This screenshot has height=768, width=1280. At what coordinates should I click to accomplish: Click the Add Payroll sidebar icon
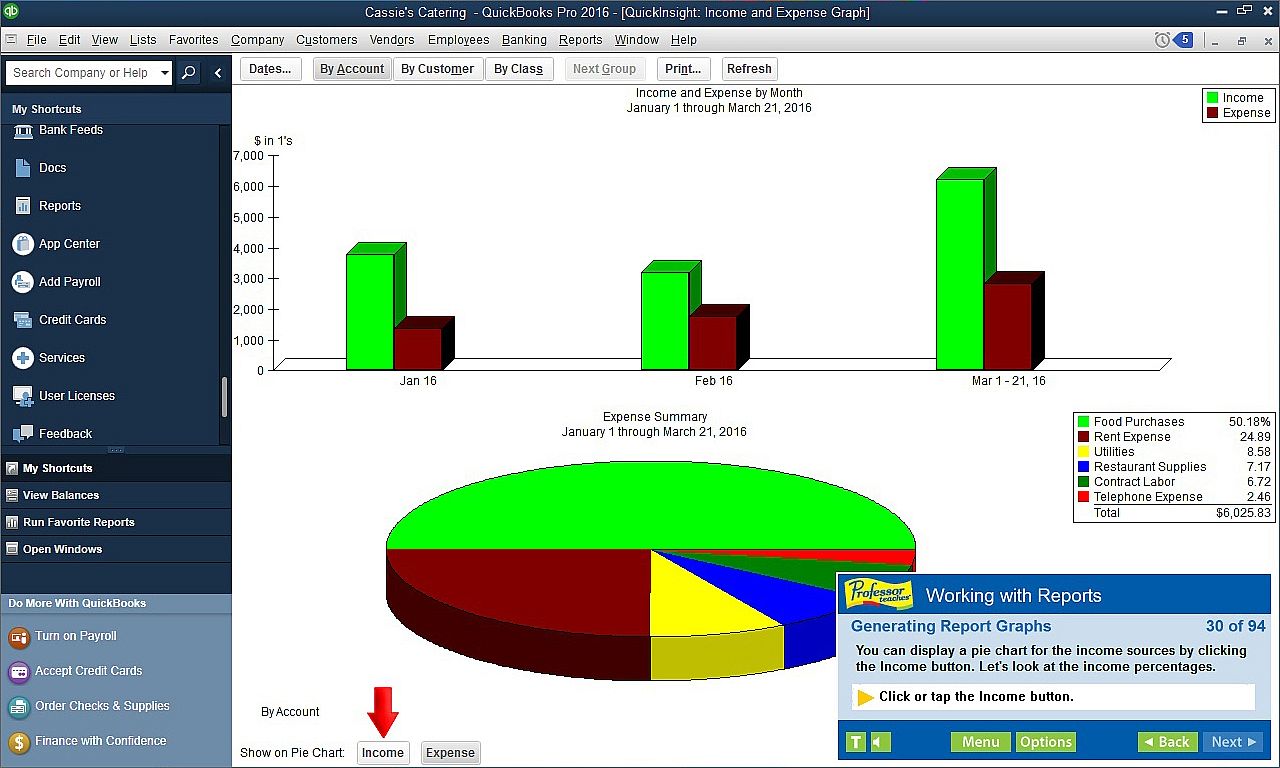[22, 282]
